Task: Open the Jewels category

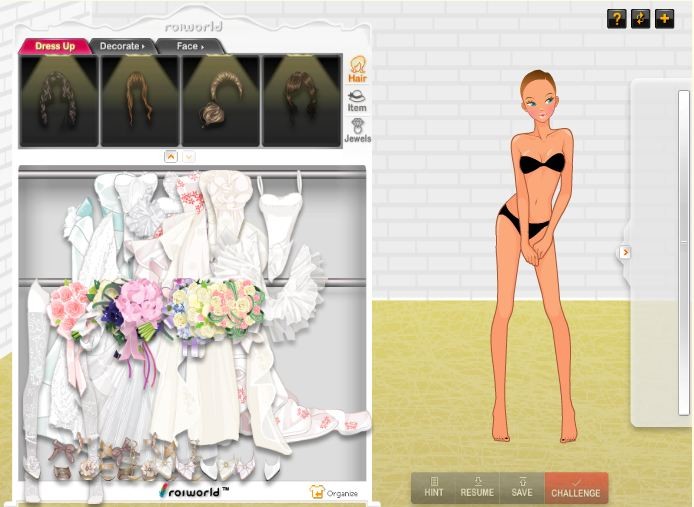Action: [x=357, y=131]
